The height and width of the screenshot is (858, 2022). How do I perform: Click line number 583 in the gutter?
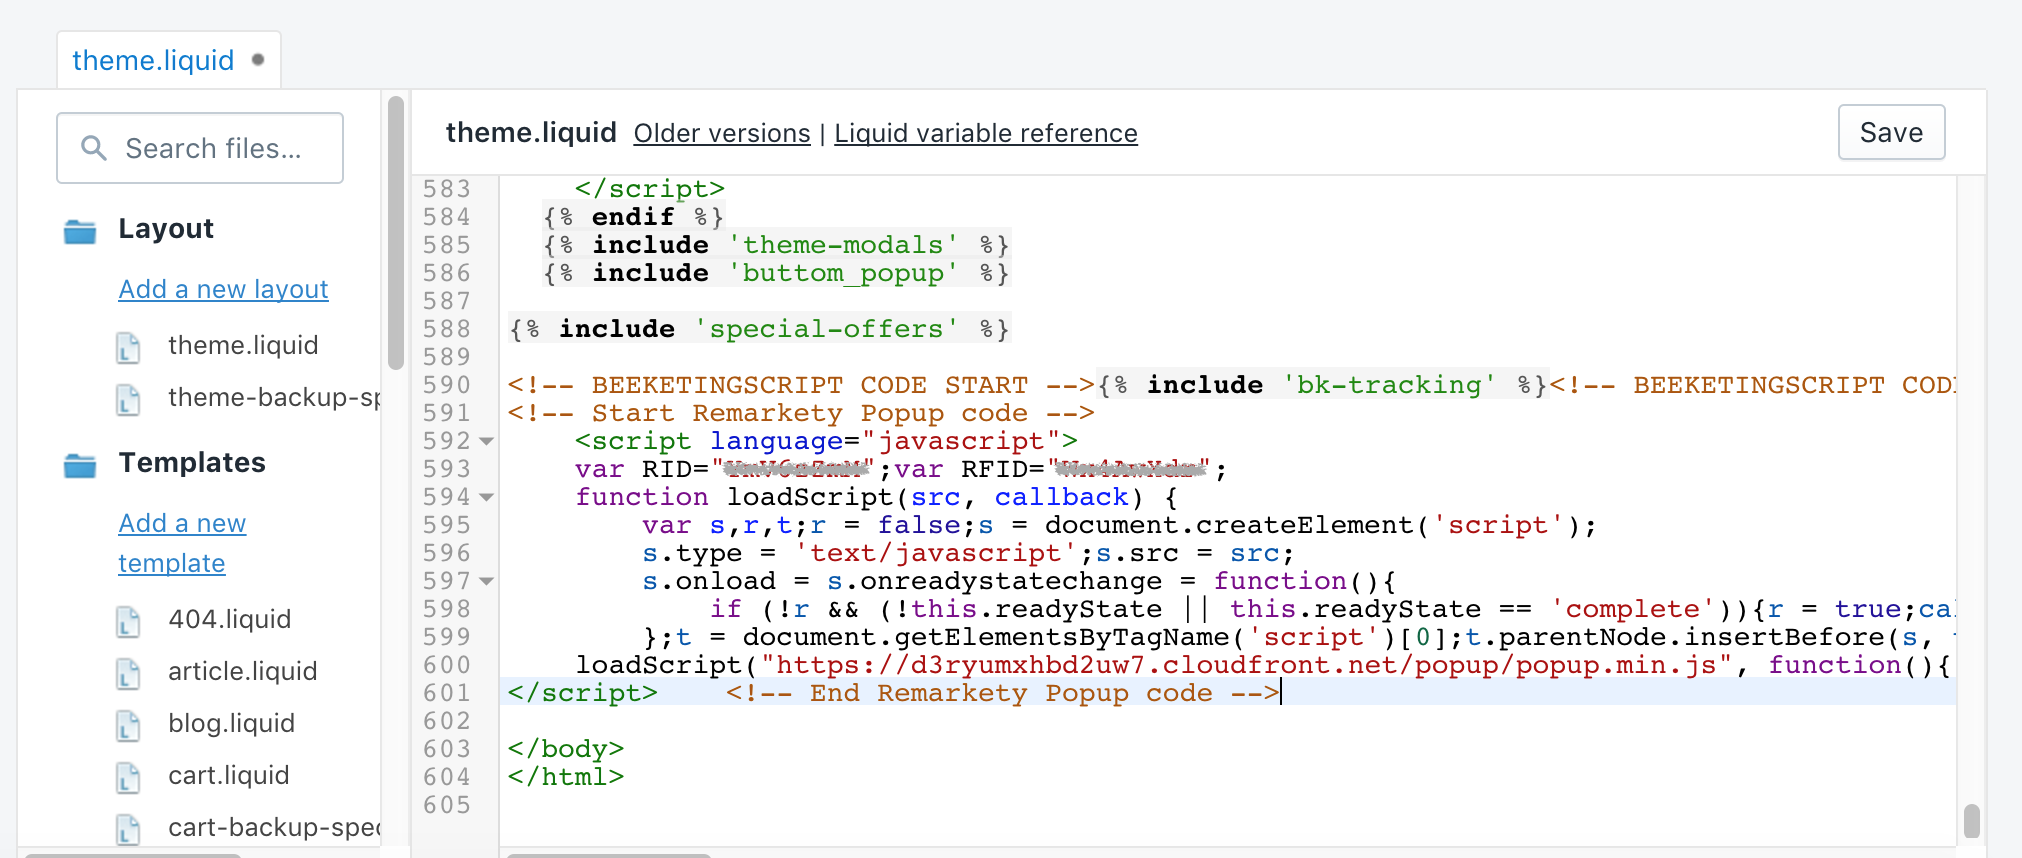tap(446, 189)
